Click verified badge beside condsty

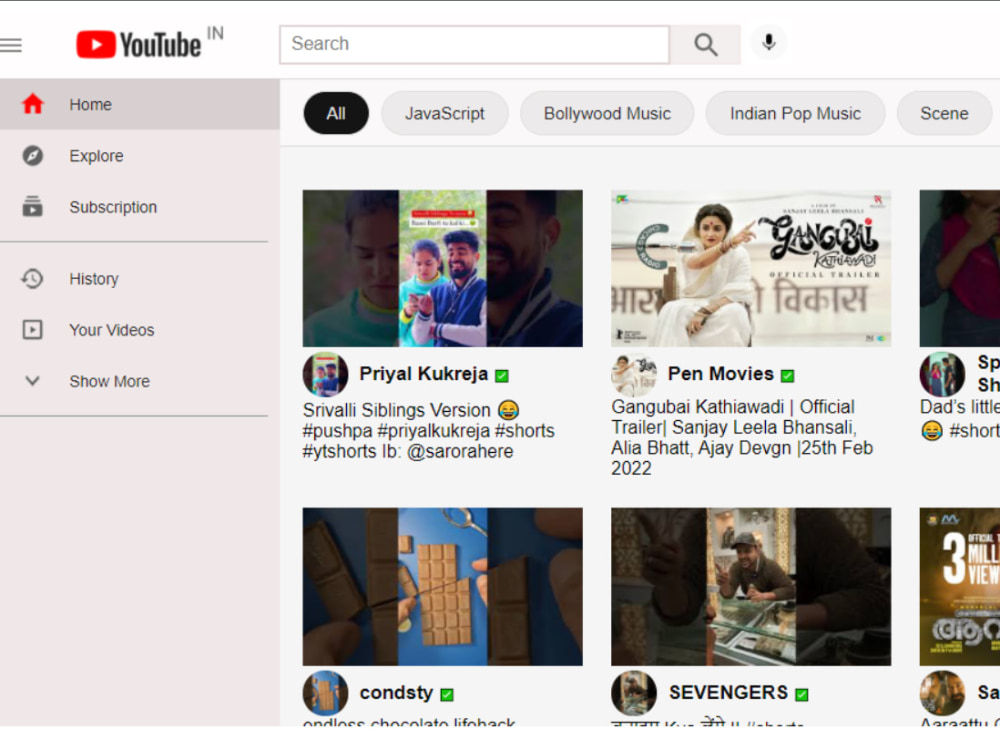(447, 695)
